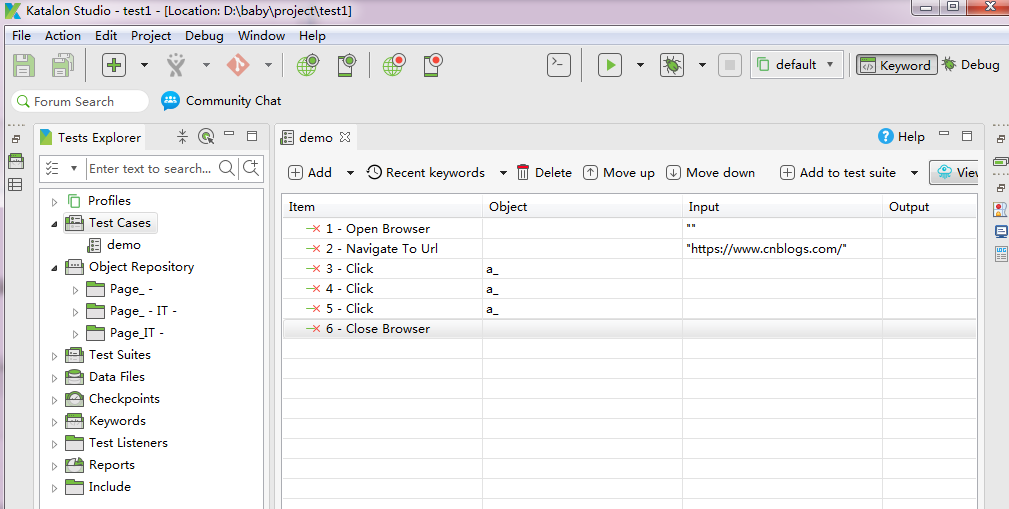Open the default profile dropdown
The height and width of the screenshot is (509, 1009).
coord(797,64)
